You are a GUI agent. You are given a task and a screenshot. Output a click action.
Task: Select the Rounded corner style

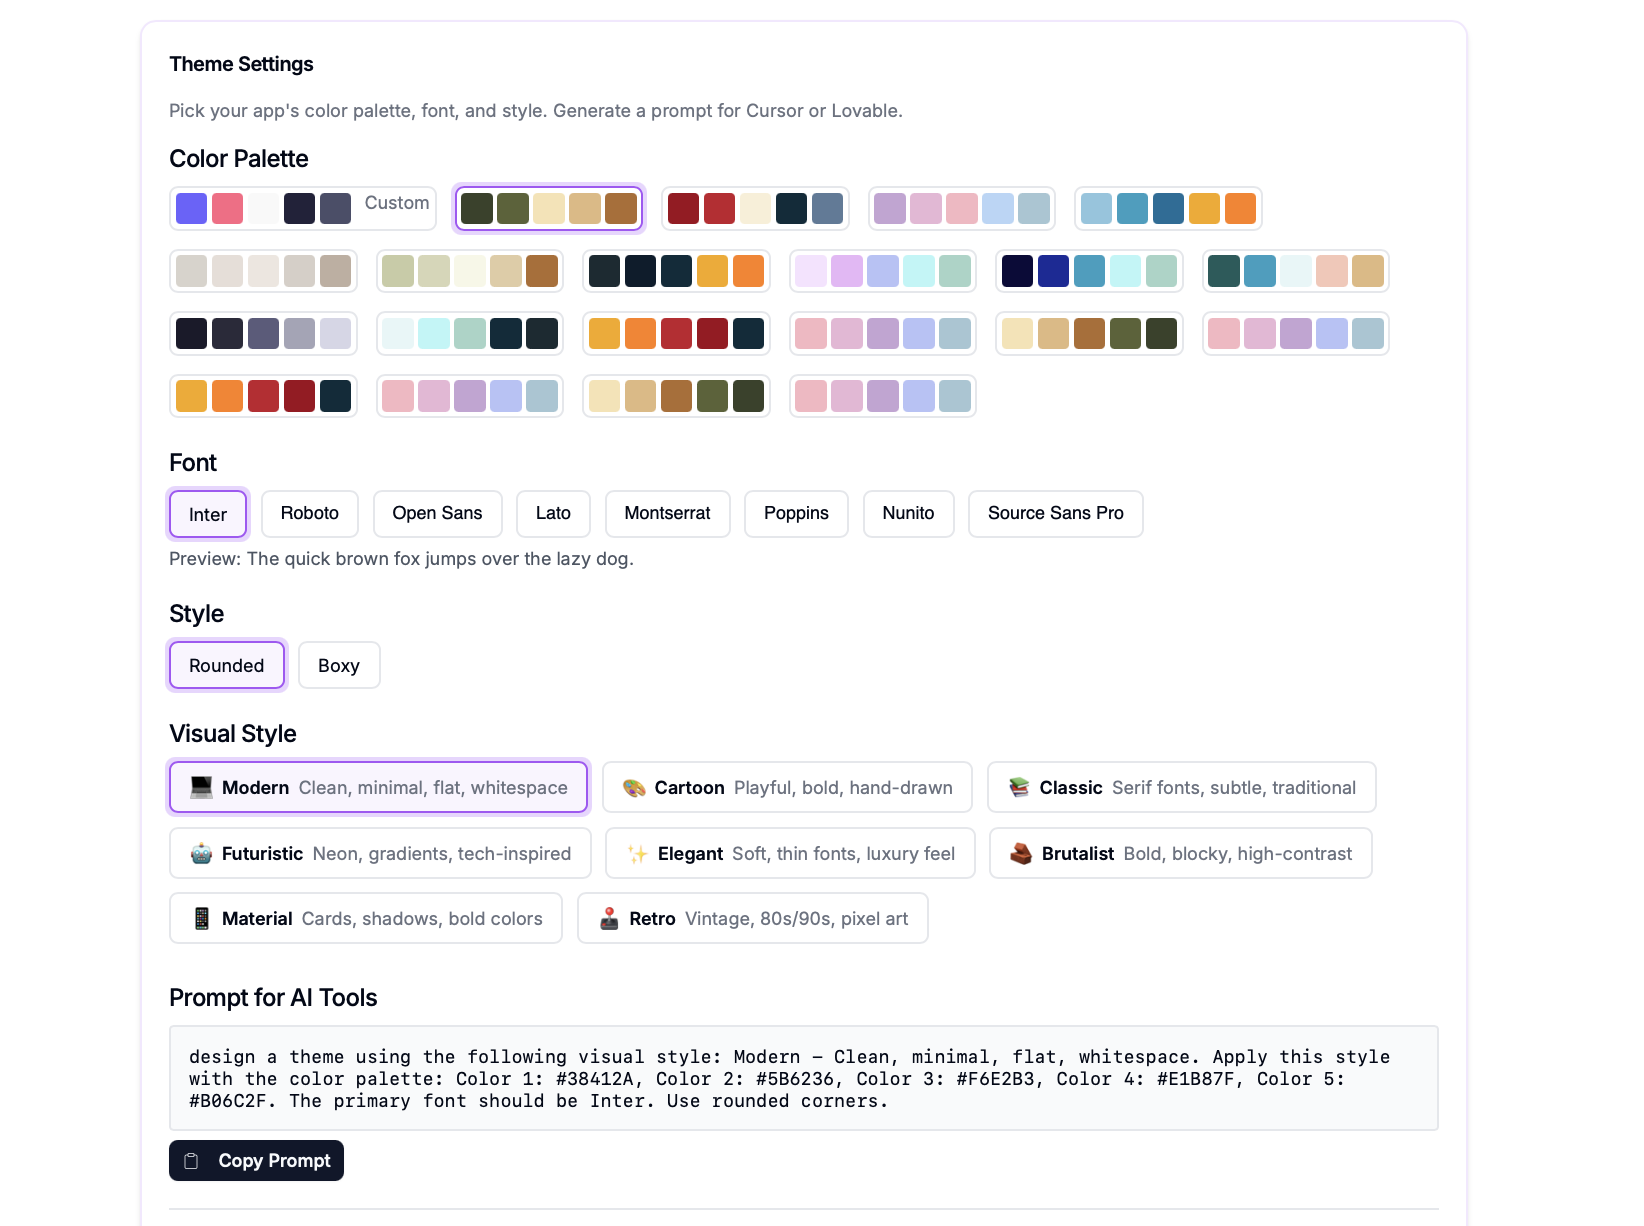coord(227,666)
